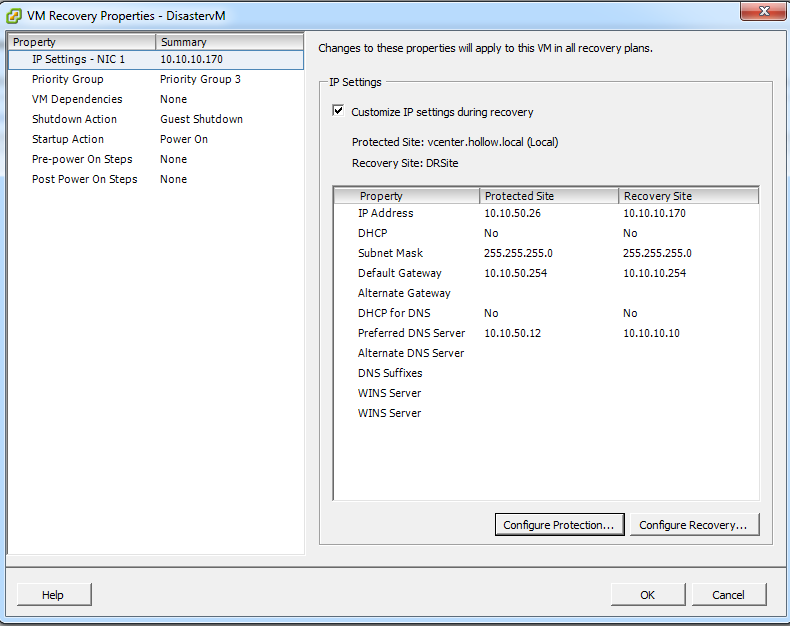Screen dimensions: 790x626
Task: Click the Configure Protection button
Action: (x=559, y=525)
